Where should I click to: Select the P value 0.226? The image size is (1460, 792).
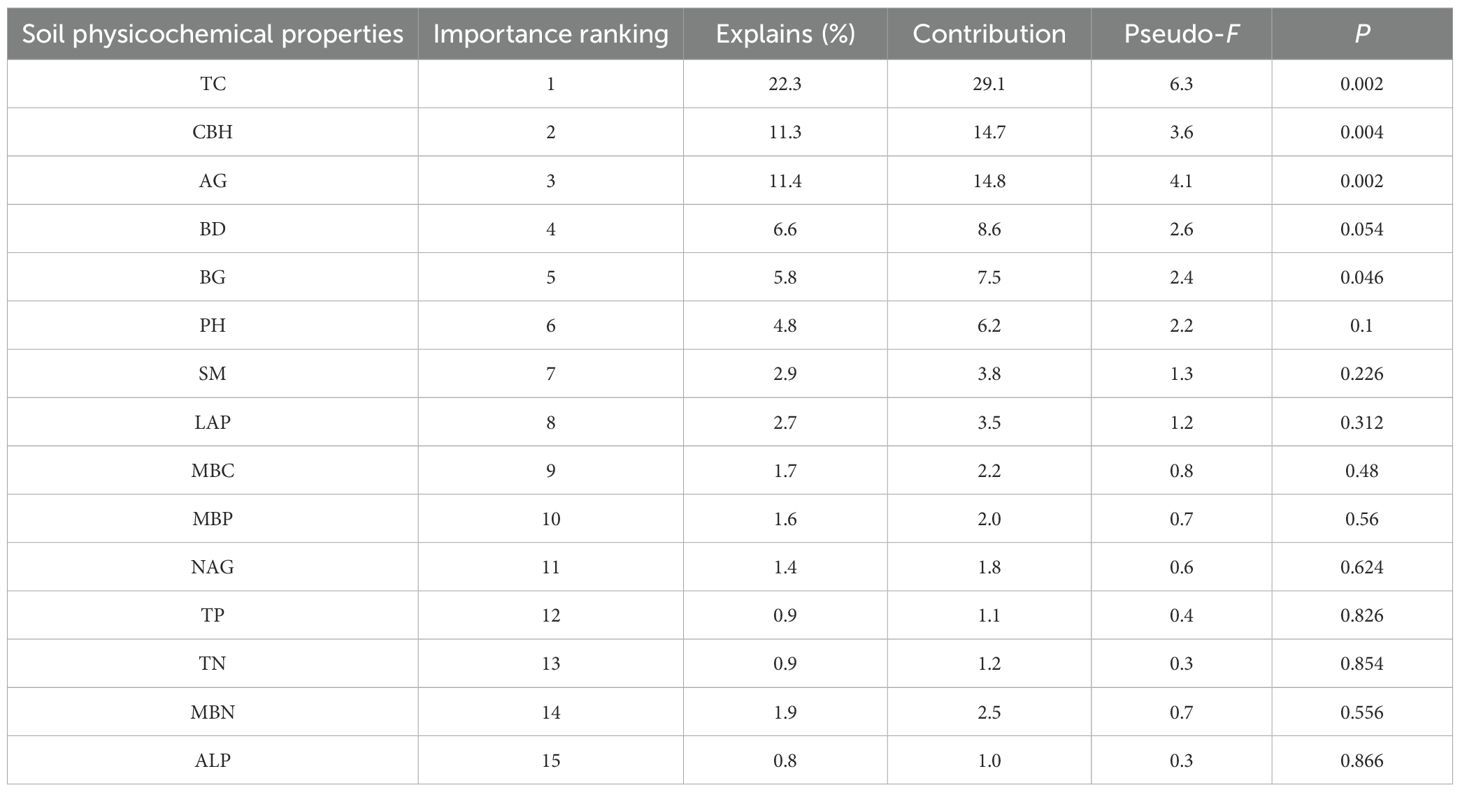1362,374
